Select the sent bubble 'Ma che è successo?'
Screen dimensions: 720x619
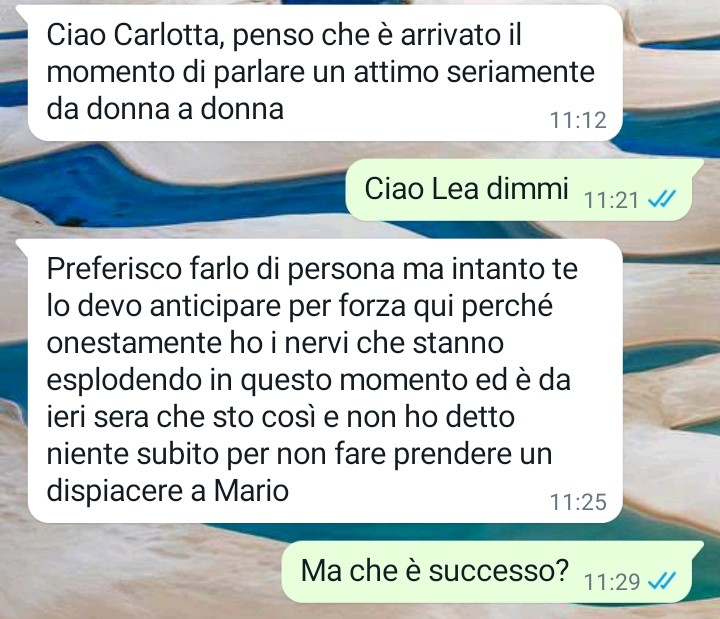pyautogui.click(x=486, y=572)
